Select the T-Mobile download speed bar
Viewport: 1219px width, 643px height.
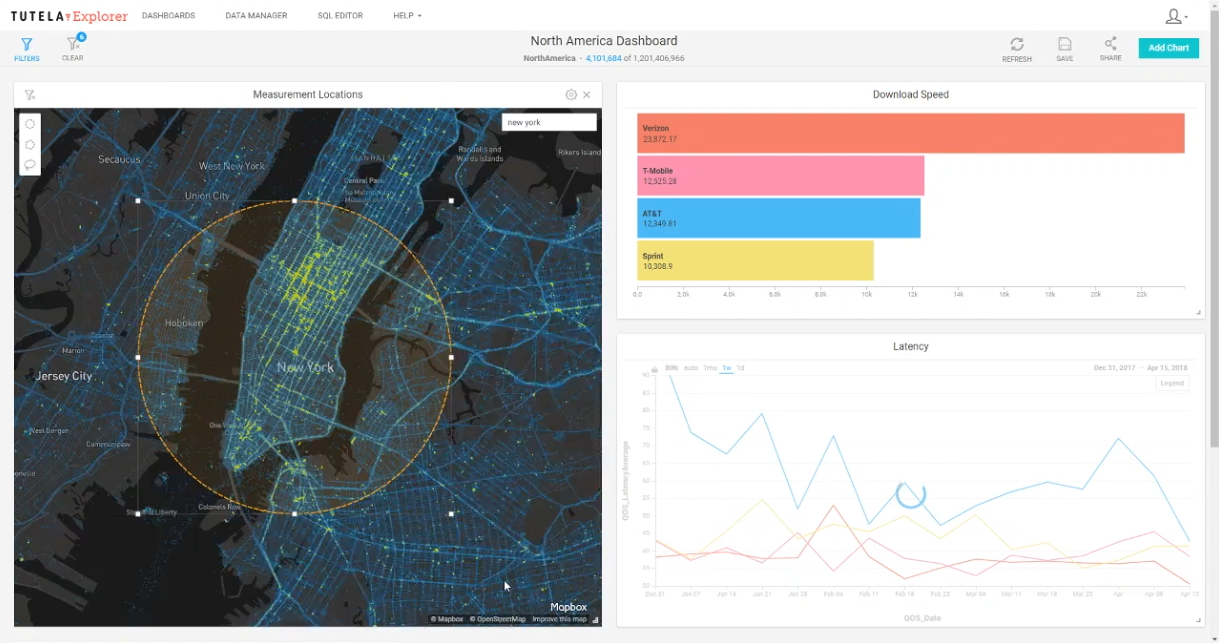click(x=781, y=176)
